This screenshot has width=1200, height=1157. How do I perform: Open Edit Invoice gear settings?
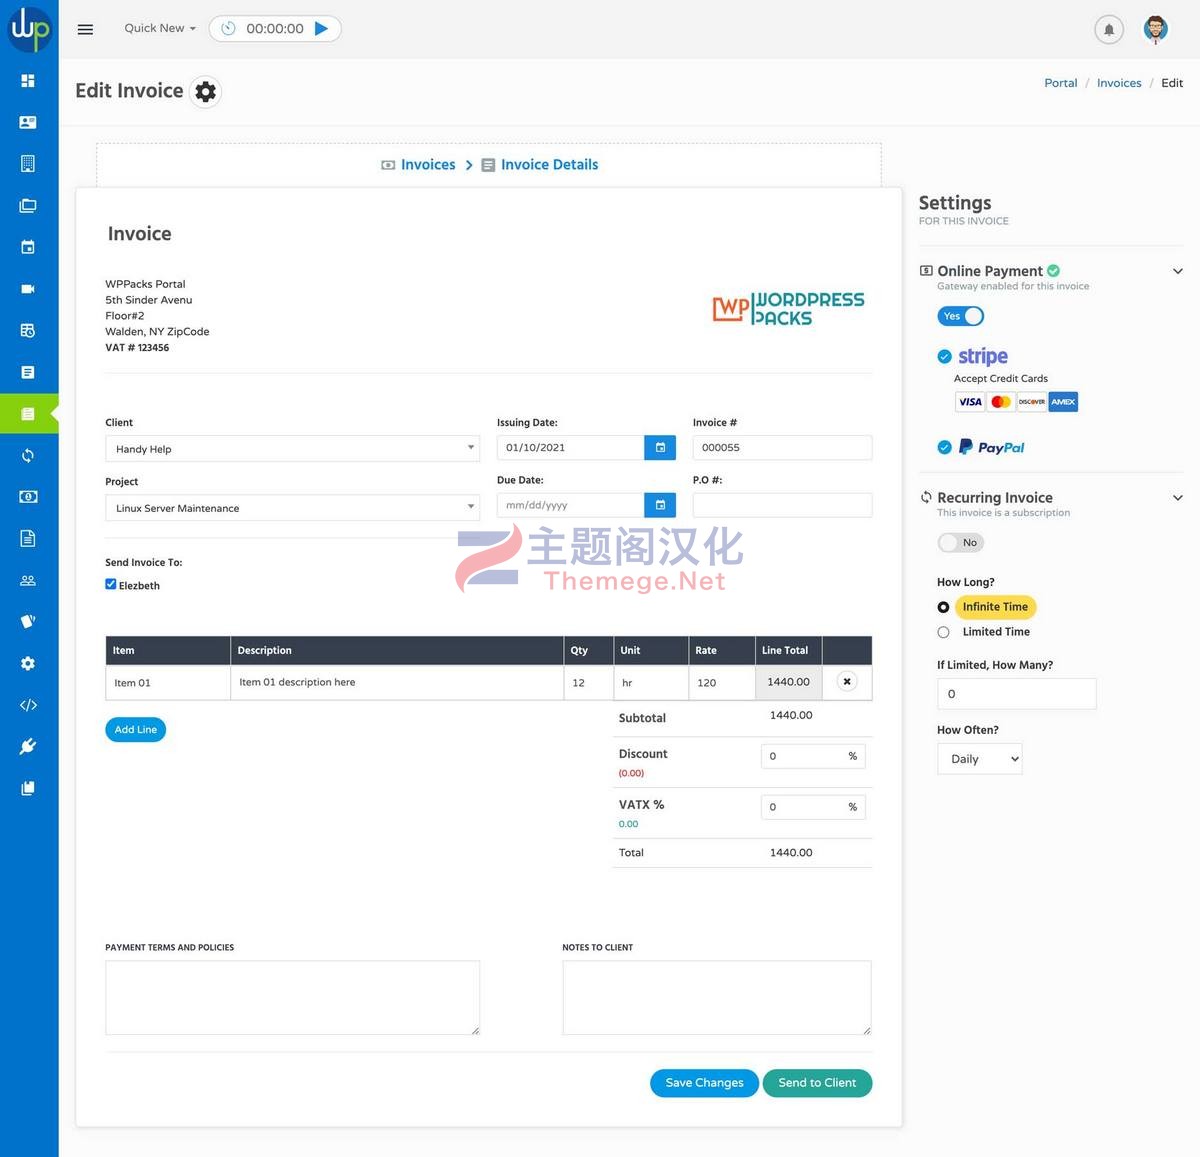205,92
